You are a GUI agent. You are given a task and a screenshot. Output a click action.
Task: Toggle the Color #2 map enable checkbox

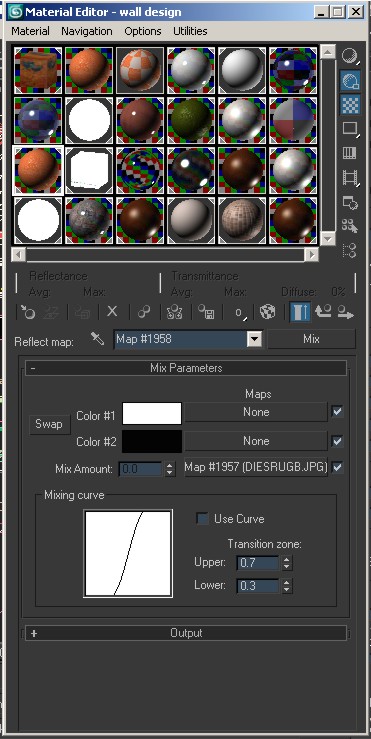[x=337, y=442]
